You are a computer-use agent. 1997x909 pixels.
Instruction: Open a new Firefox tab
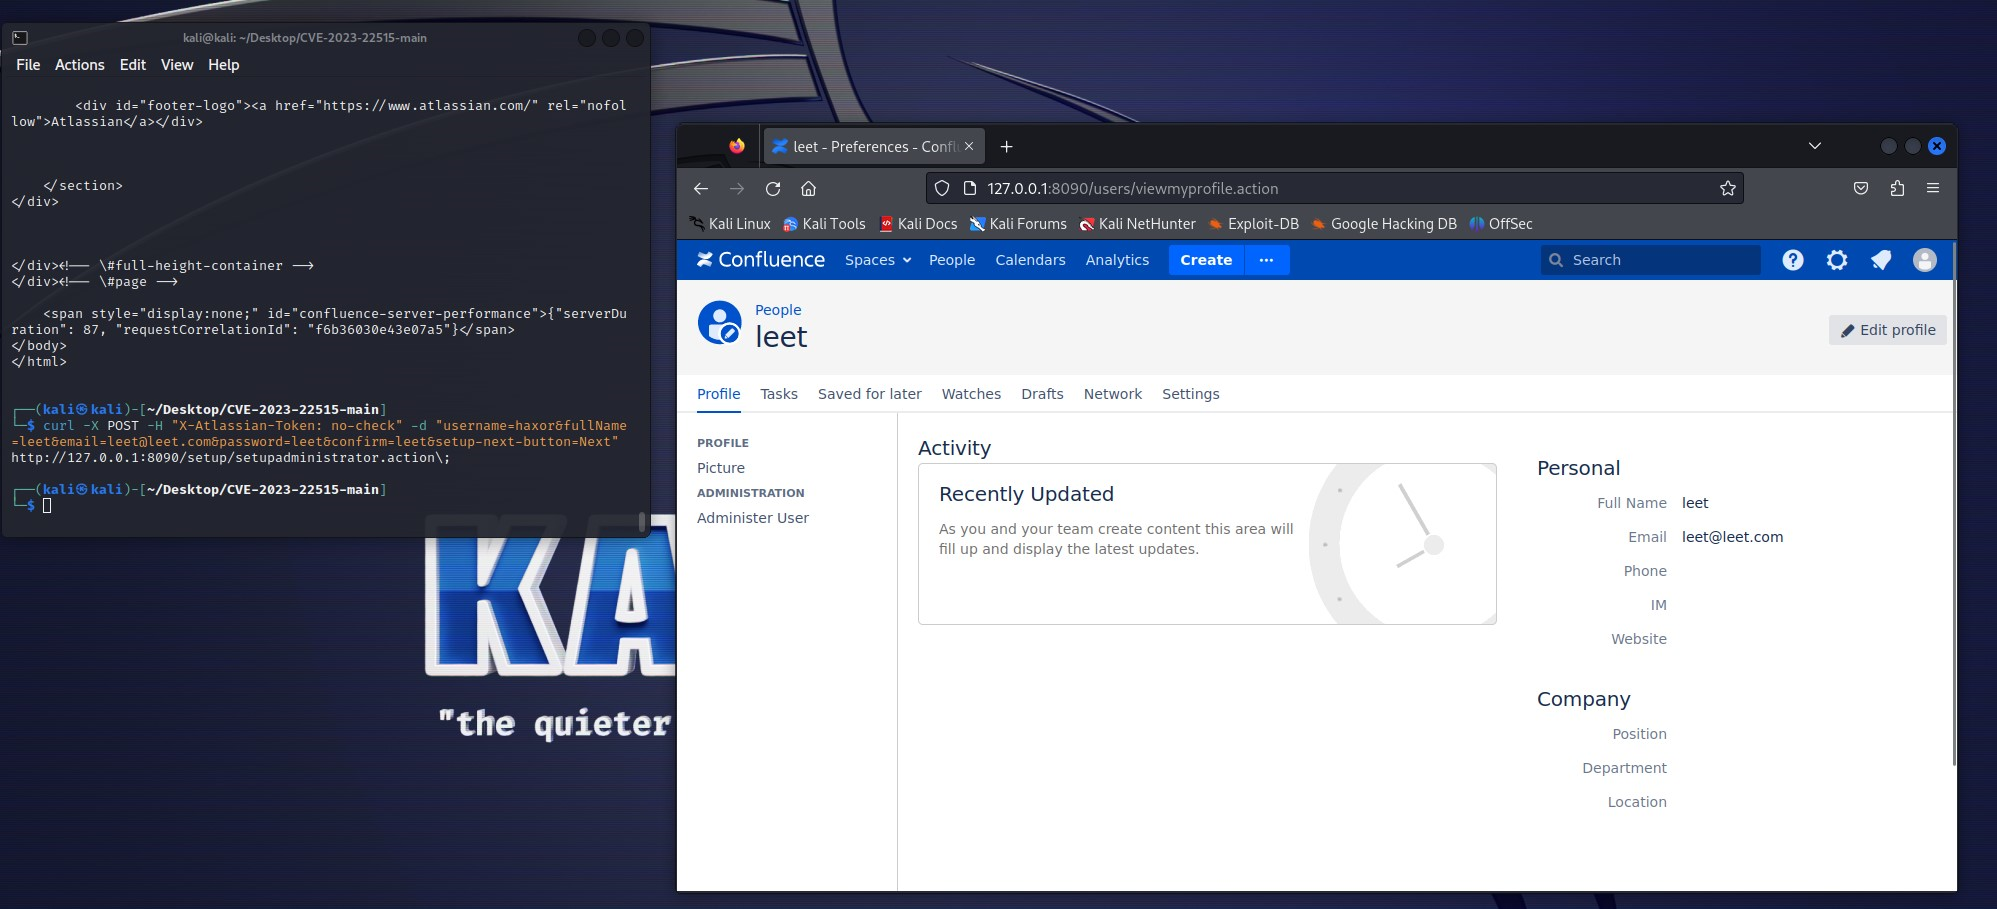(x=1007, y=146)
